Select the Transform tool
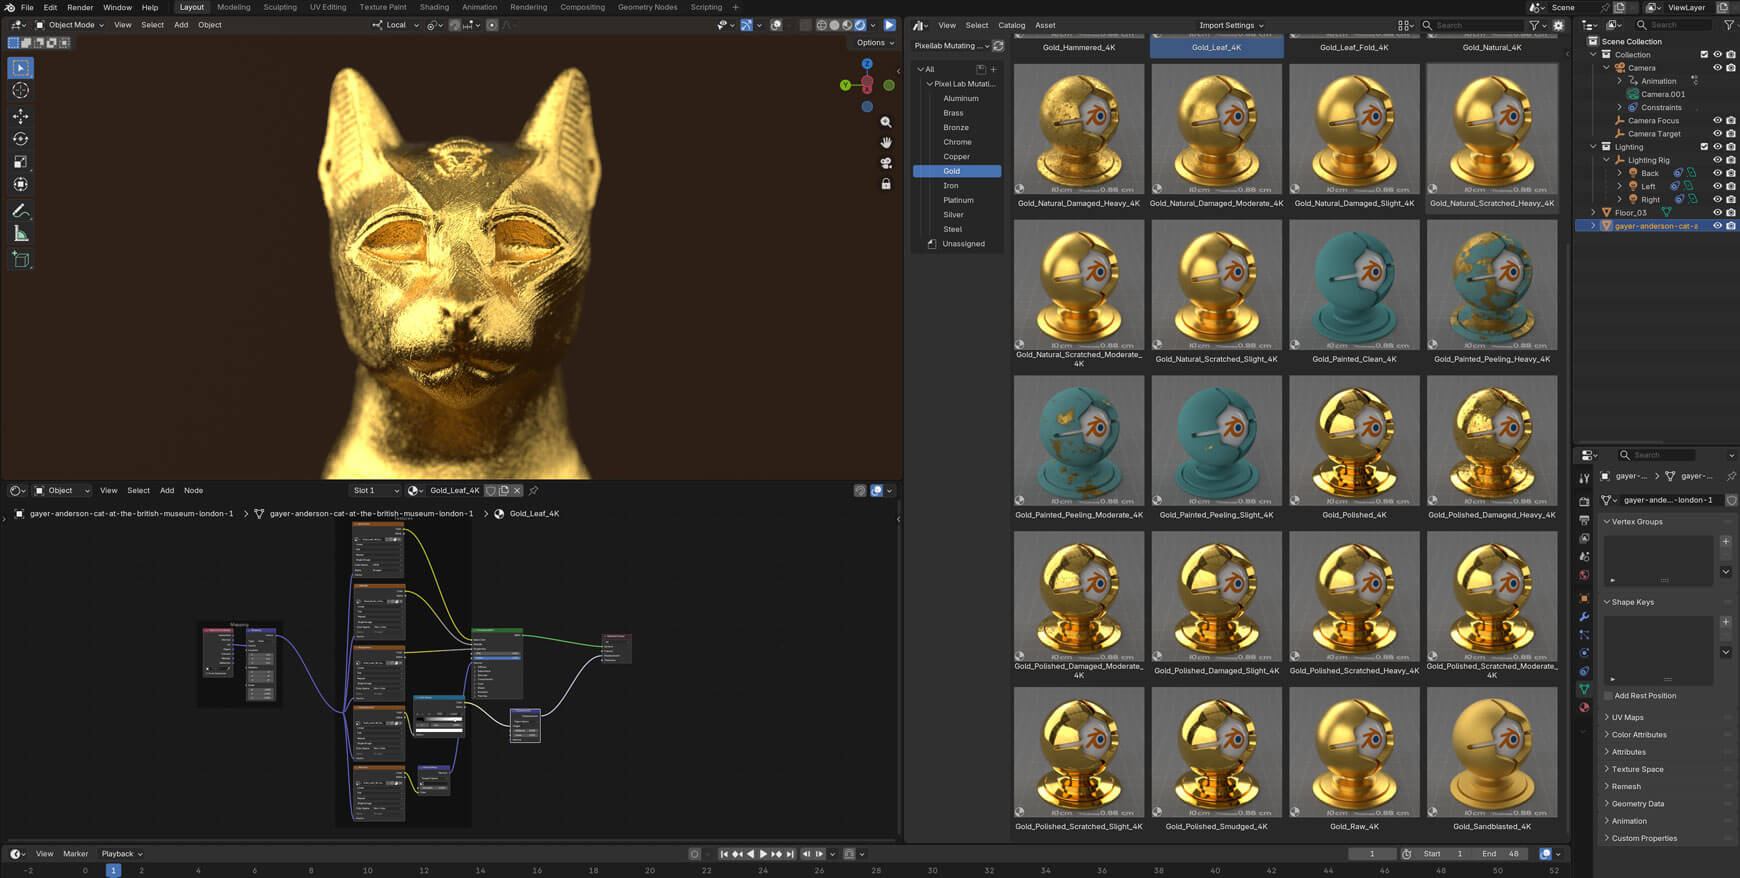The image size is (1740, 878). click(x=20, y=185)
